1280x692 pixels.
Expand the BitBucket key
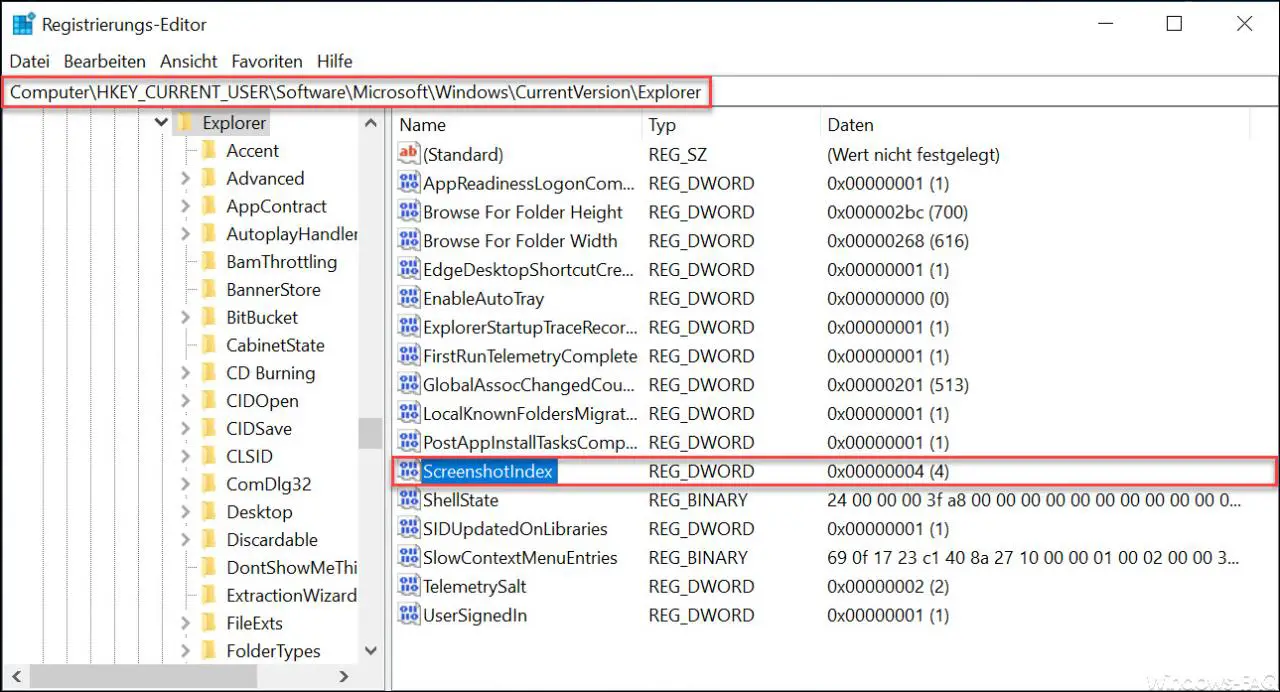pyautogui.click(x=185, y=318)
